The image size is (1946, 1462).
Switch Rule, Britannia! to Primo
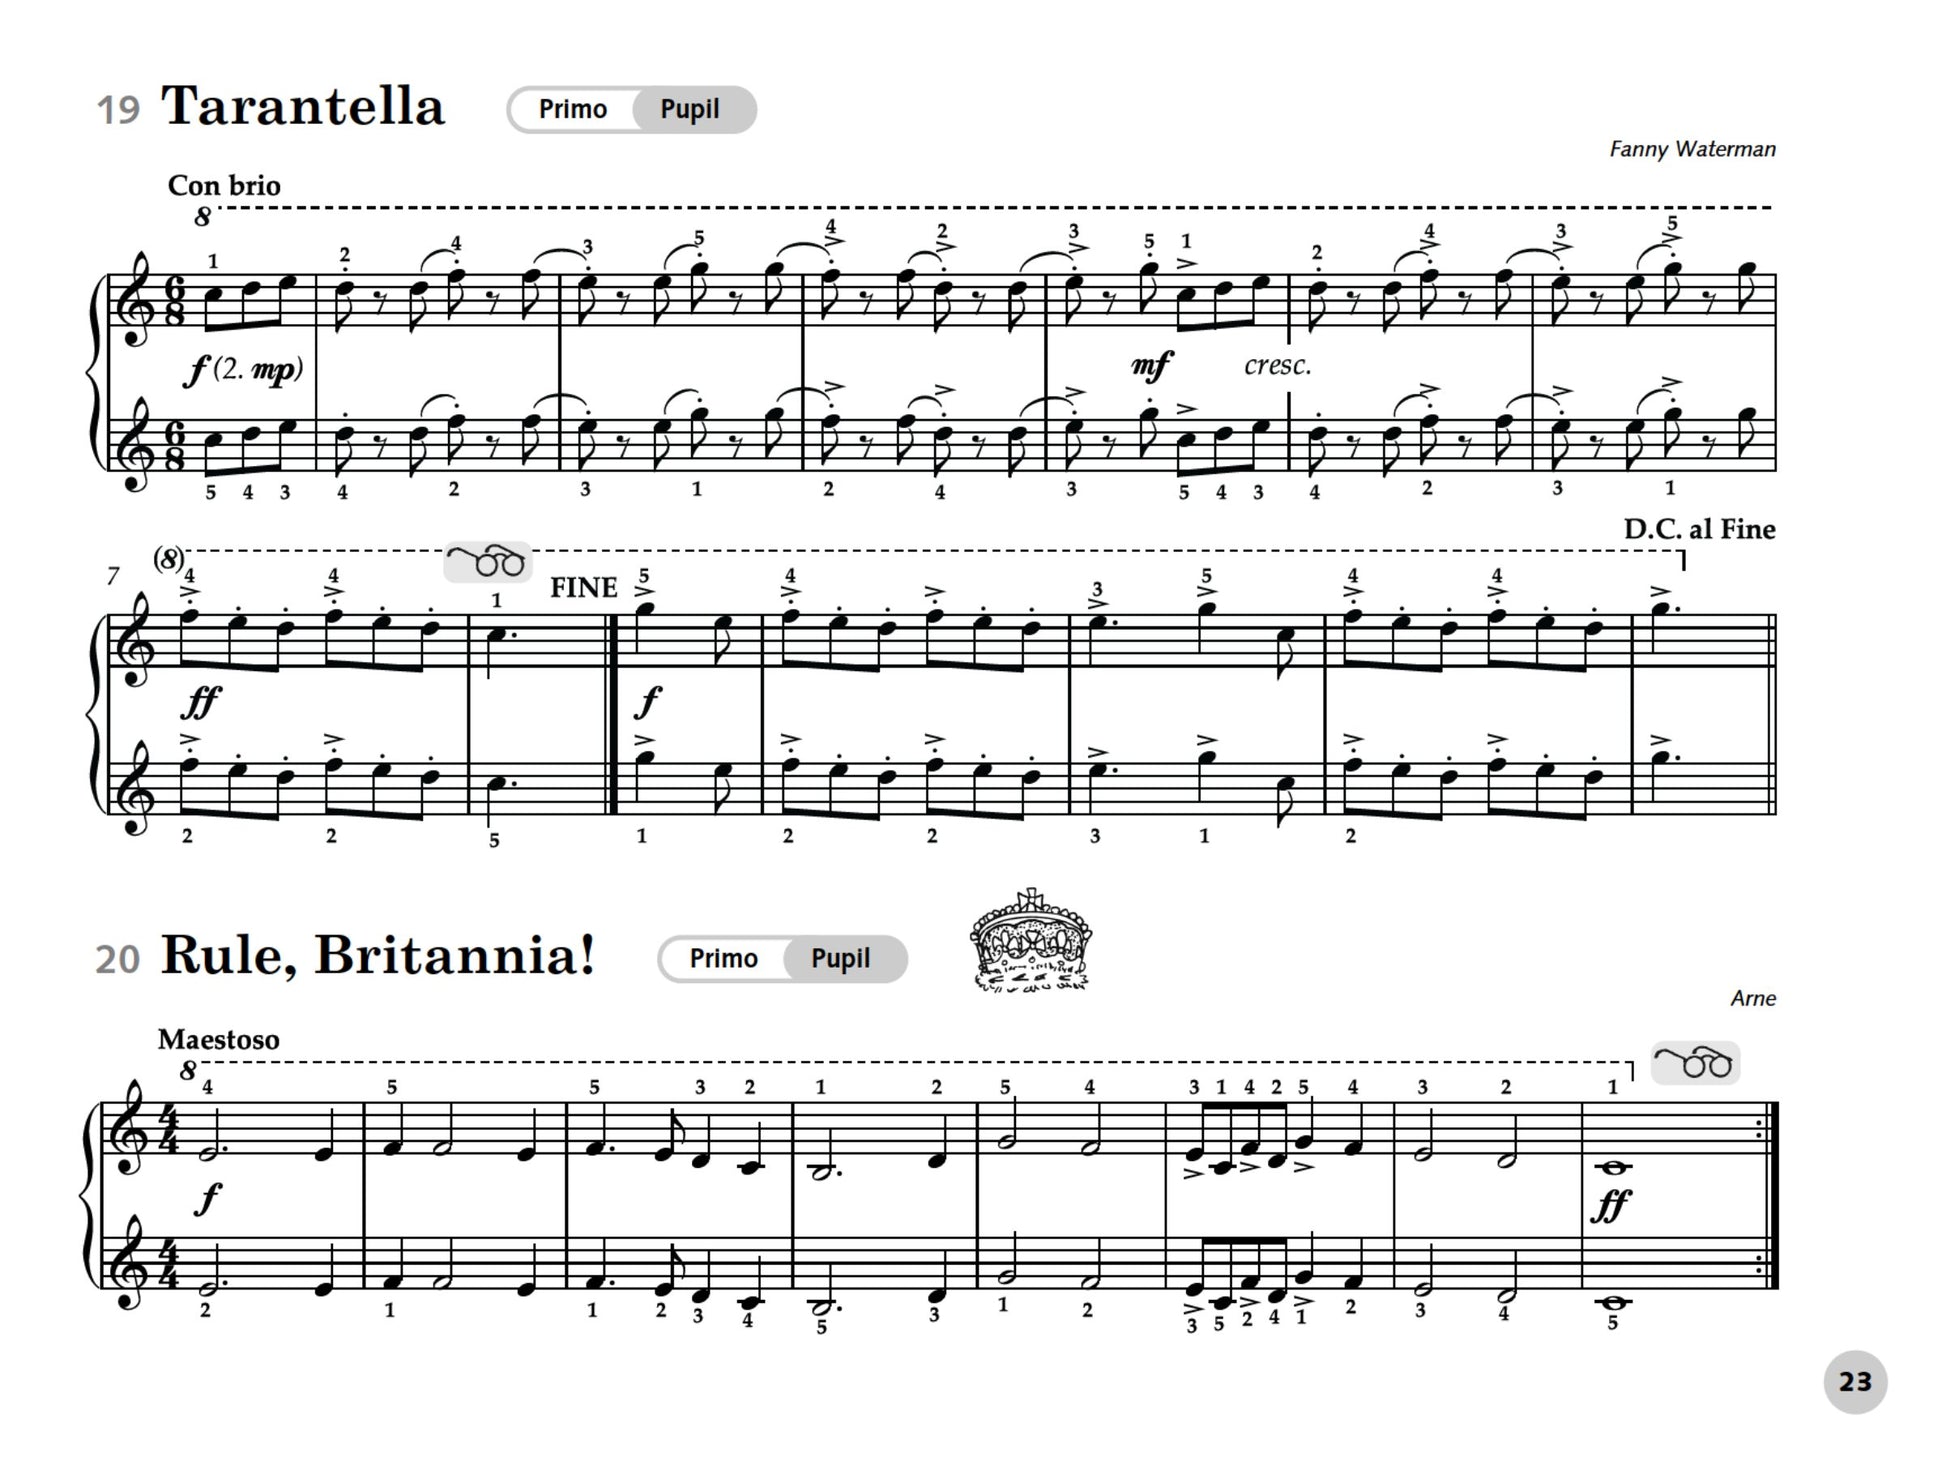coord(723,959)
